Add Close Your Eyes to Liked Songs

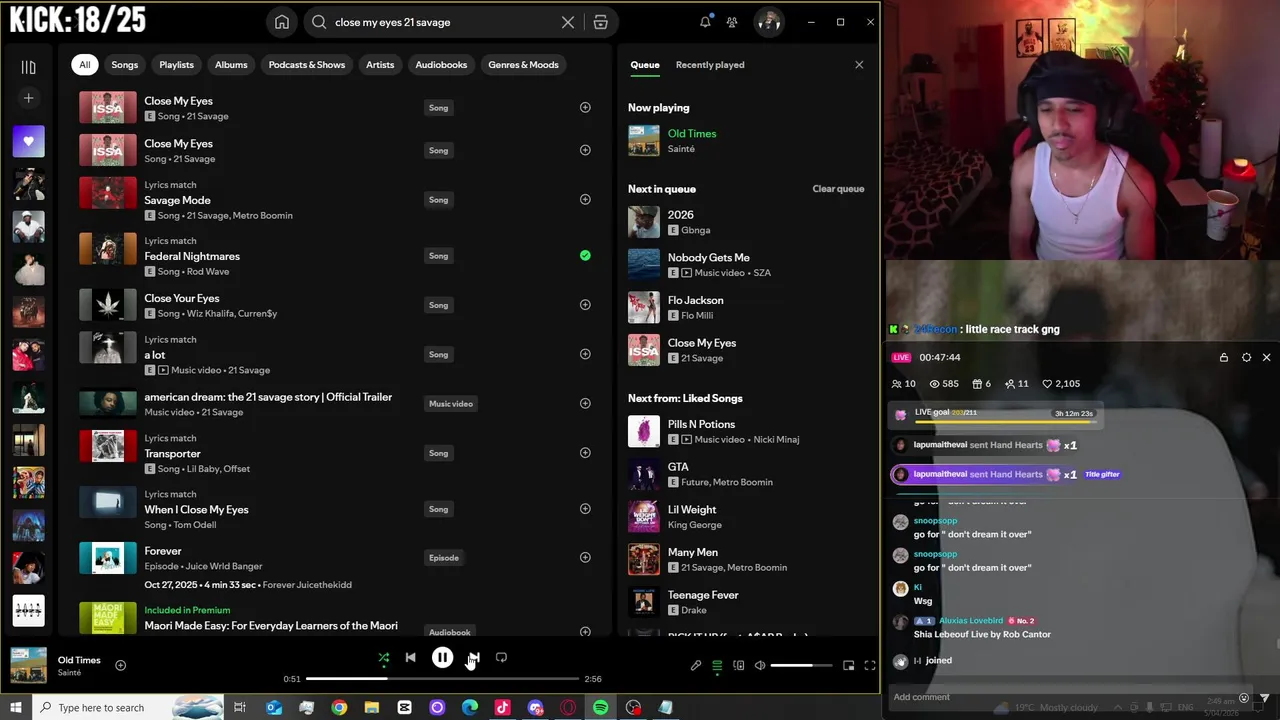pos(585,304)
